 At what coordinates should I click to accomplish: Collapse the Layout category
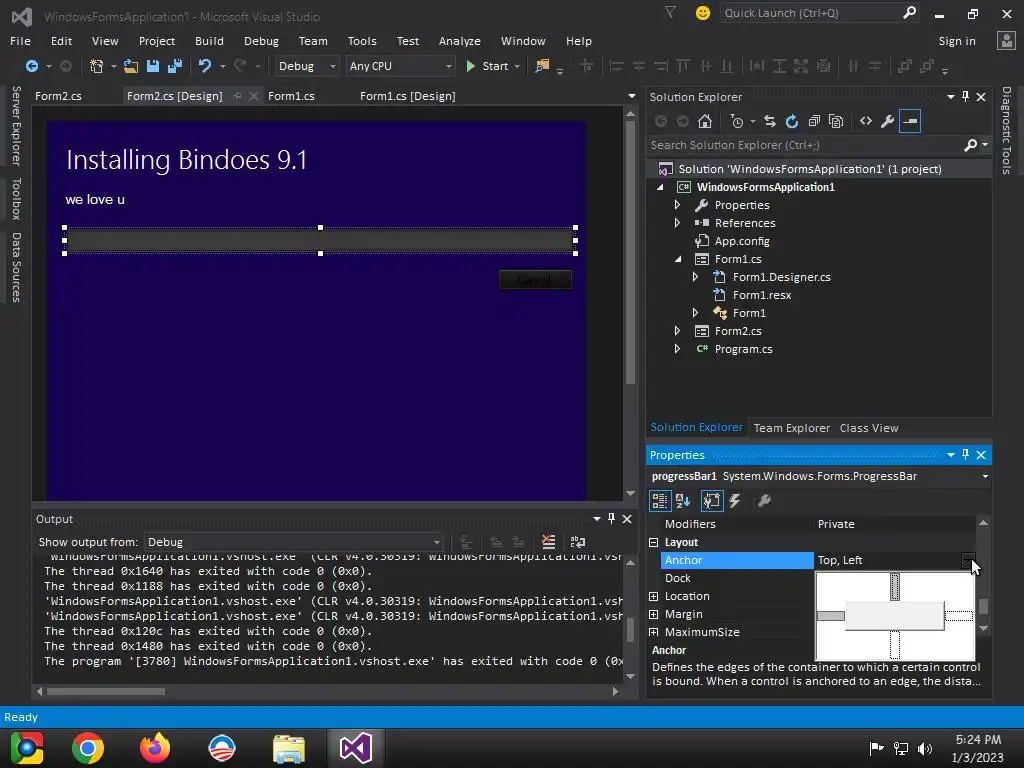654,542
